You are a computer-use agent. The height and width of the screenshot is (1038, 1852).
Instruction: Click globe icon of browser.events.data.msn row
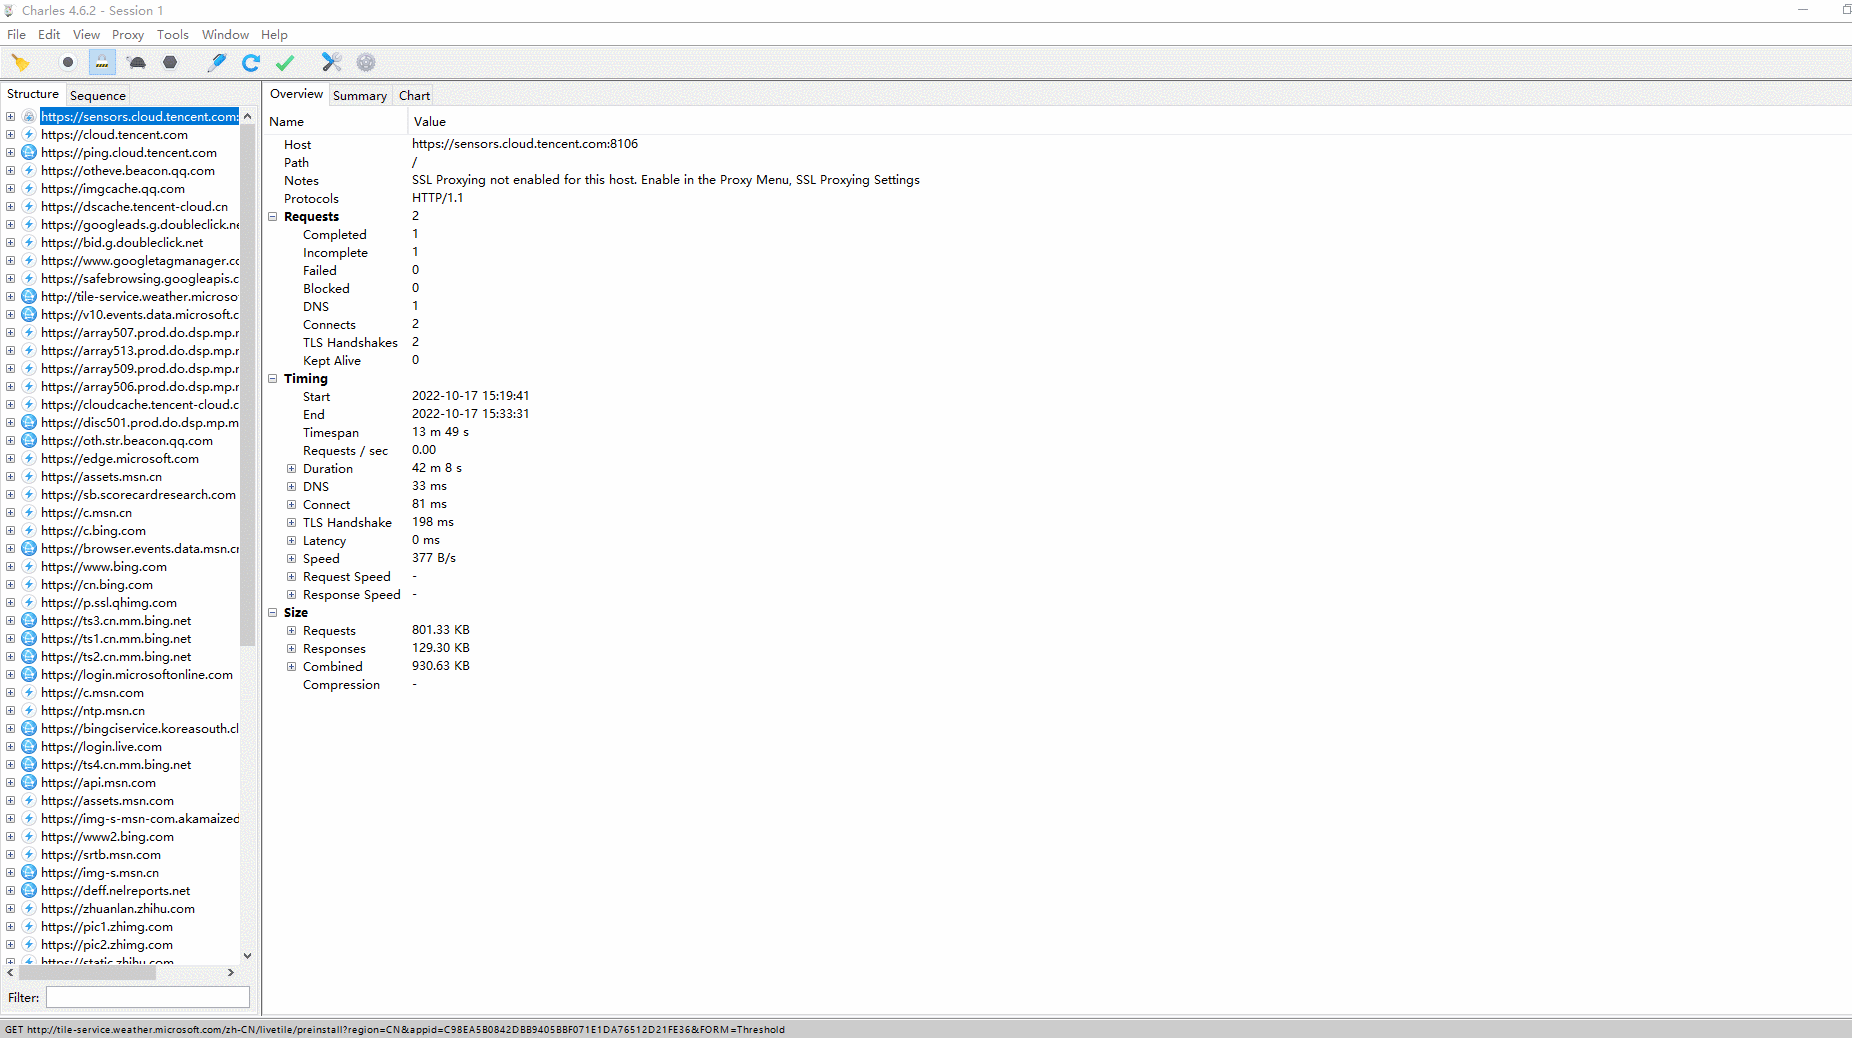[29, 549]
